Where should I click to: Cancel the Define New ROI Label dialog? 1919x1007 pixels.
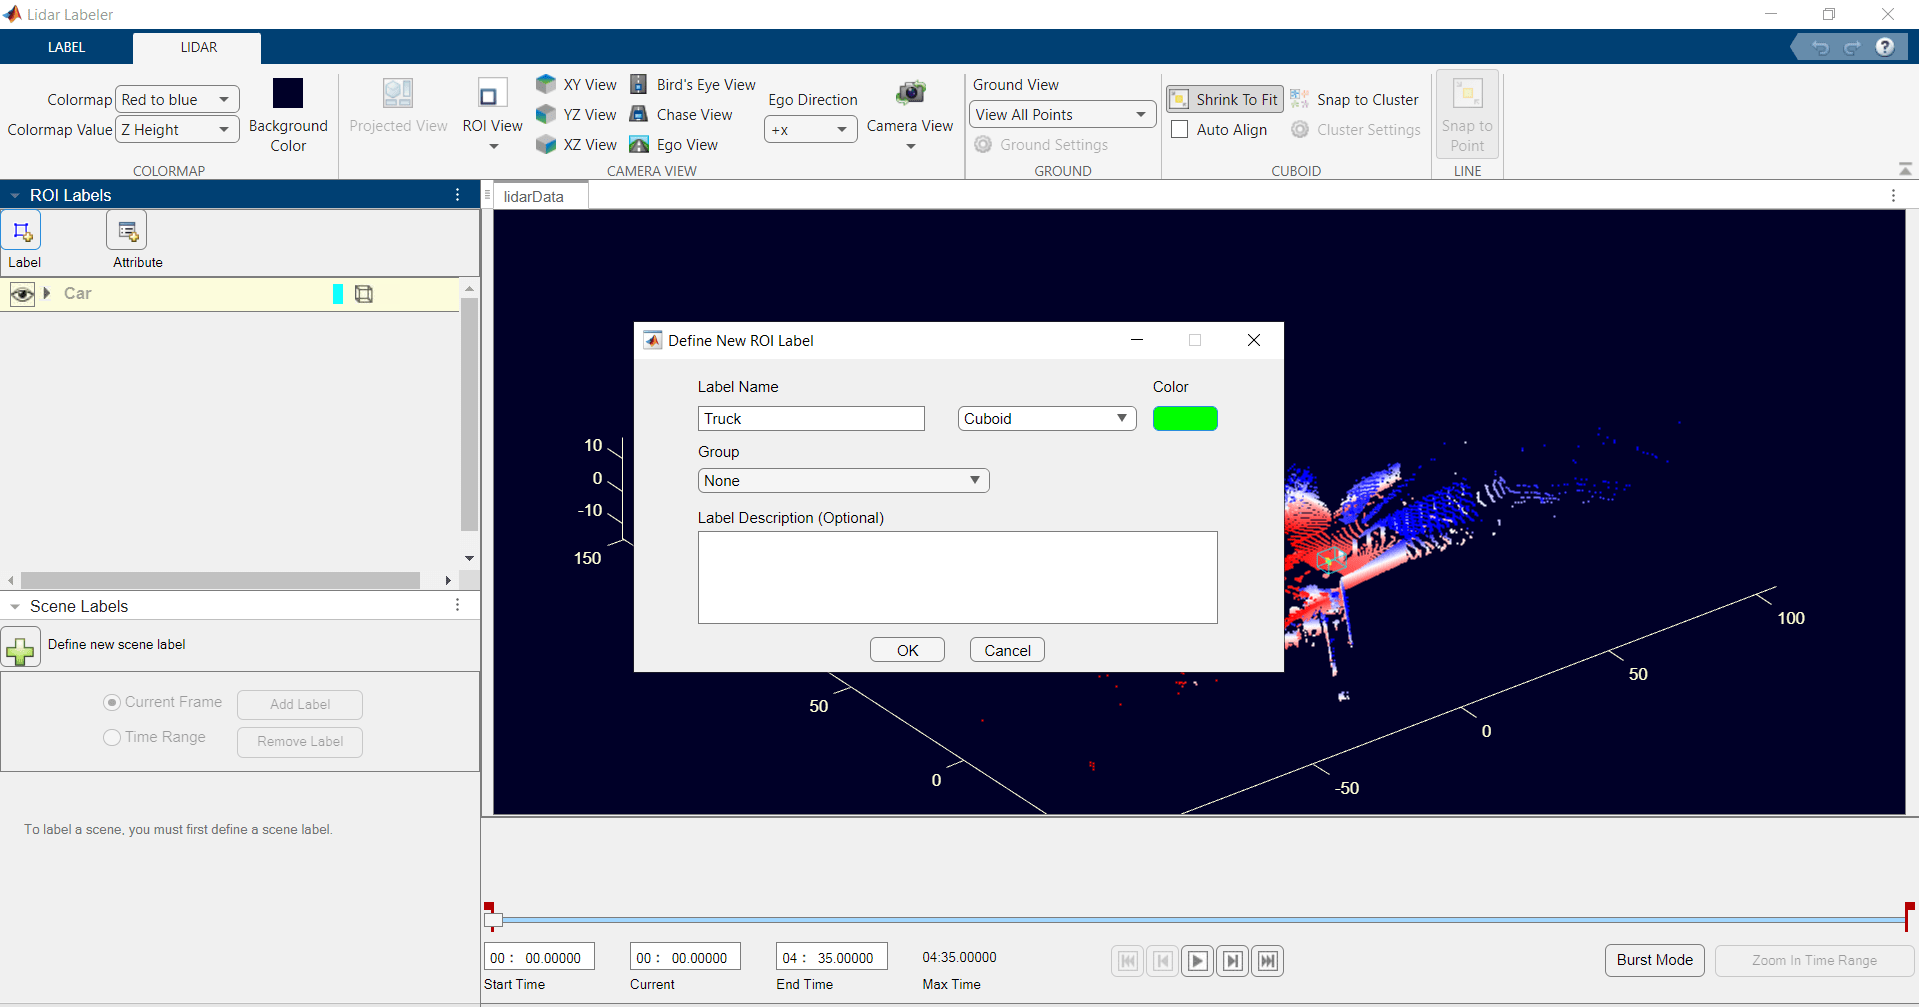[x=1007, y=650]
